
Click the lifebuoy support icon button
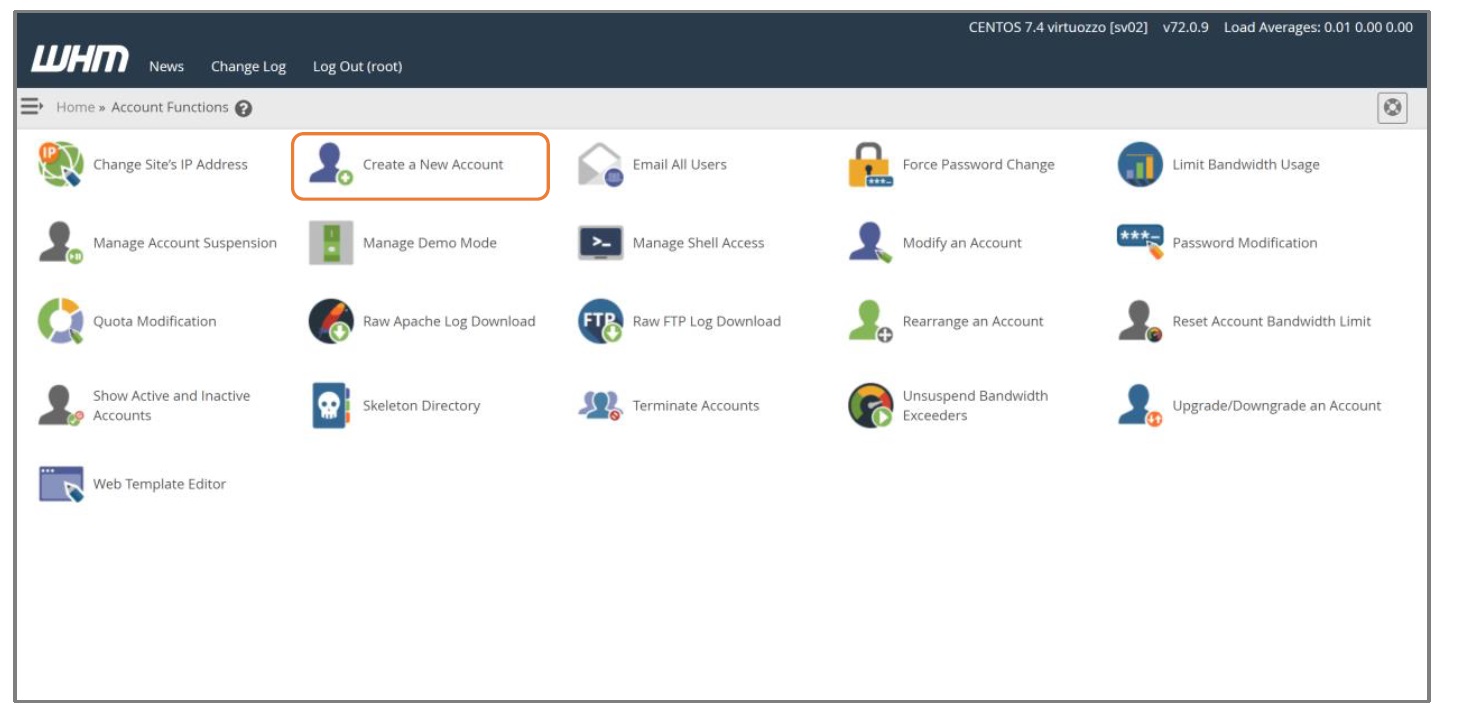[x=1392, y=108]
